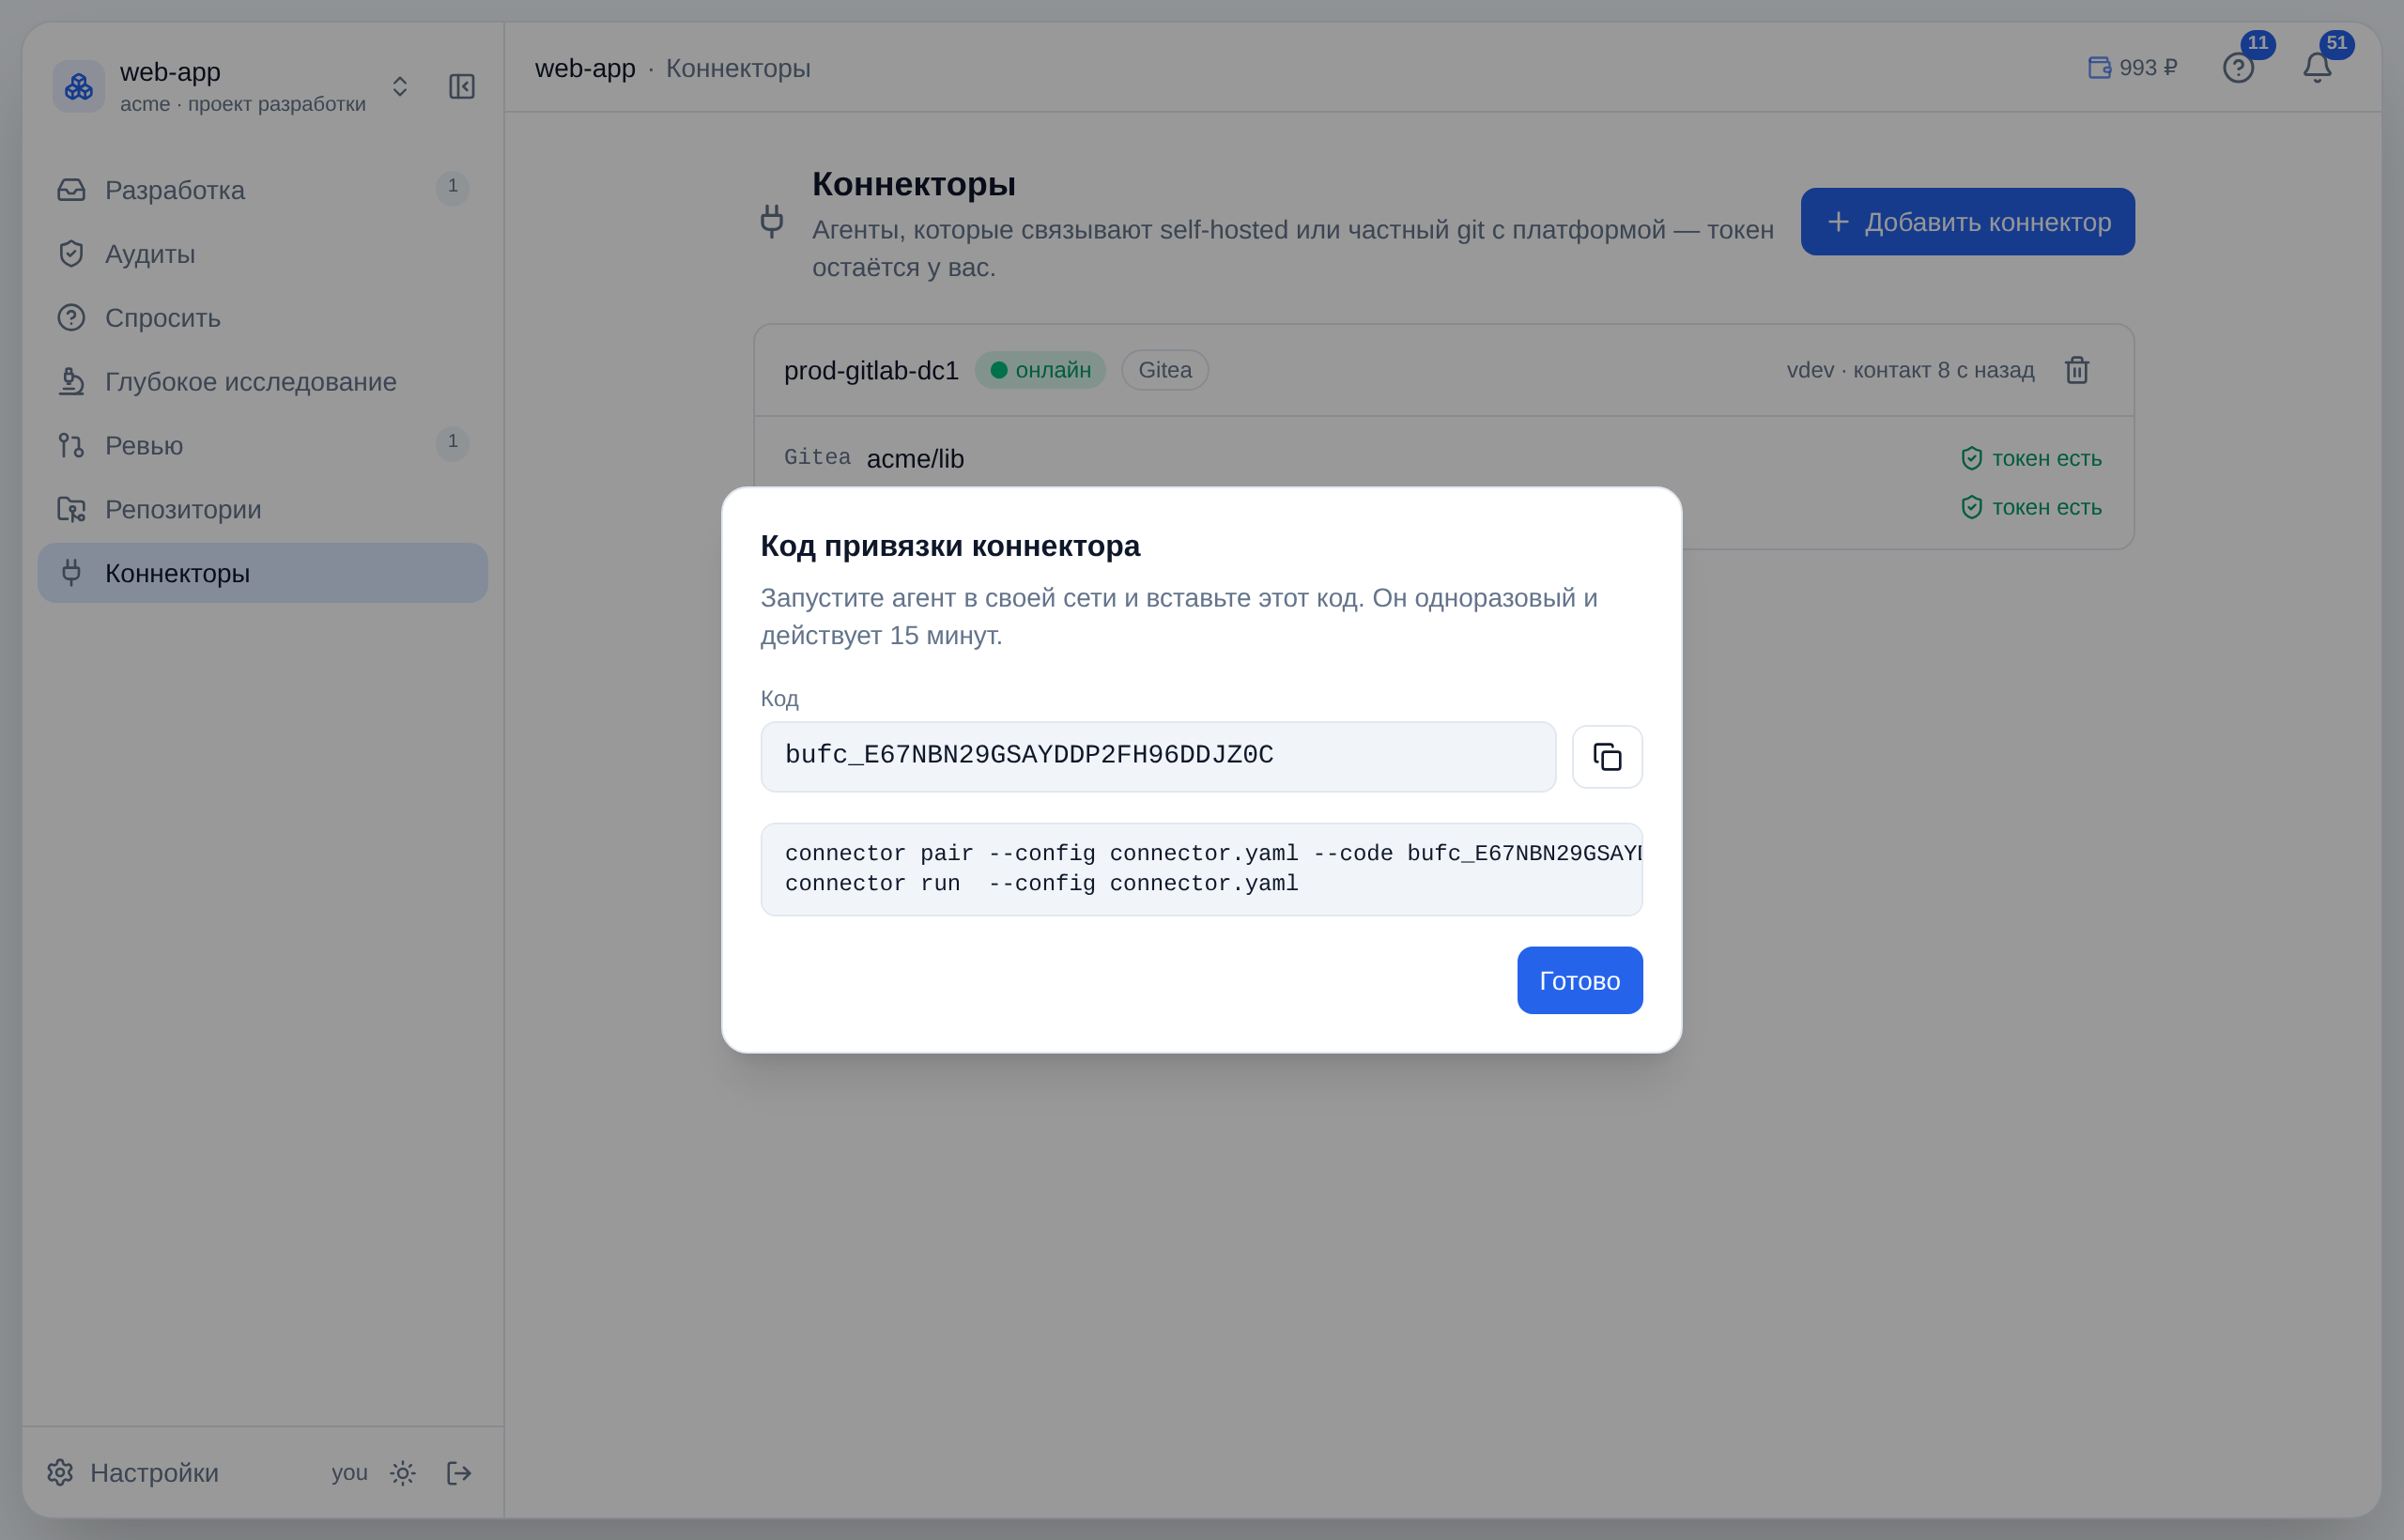The image size is (2404, 1540).
Task: Click the connector pair command block
Action: [x=1201, y=869]
